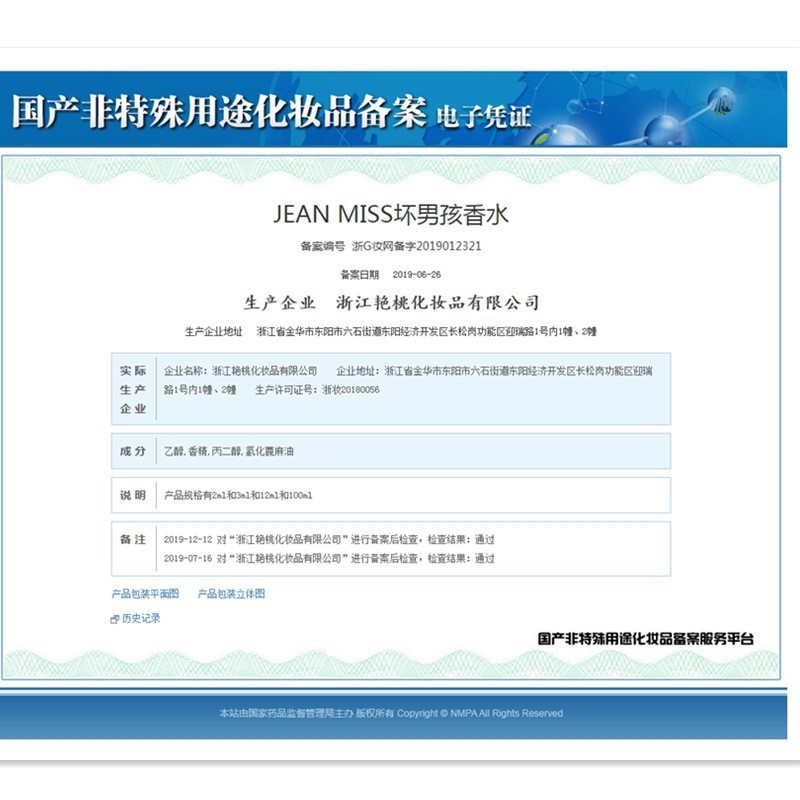Click the product specification text 2ml和3ml和12ml和100ml
Image resolution: width=800 pixels, height=800 pixels.
click(x=262, y=495)
